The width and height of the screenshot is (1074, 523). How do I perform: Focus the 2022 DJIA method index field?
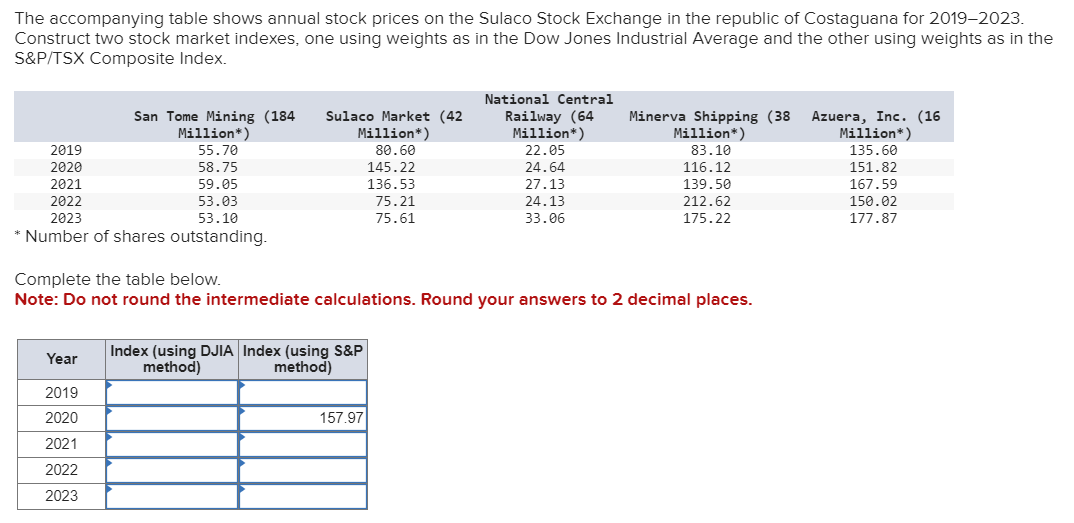[172, 470]
